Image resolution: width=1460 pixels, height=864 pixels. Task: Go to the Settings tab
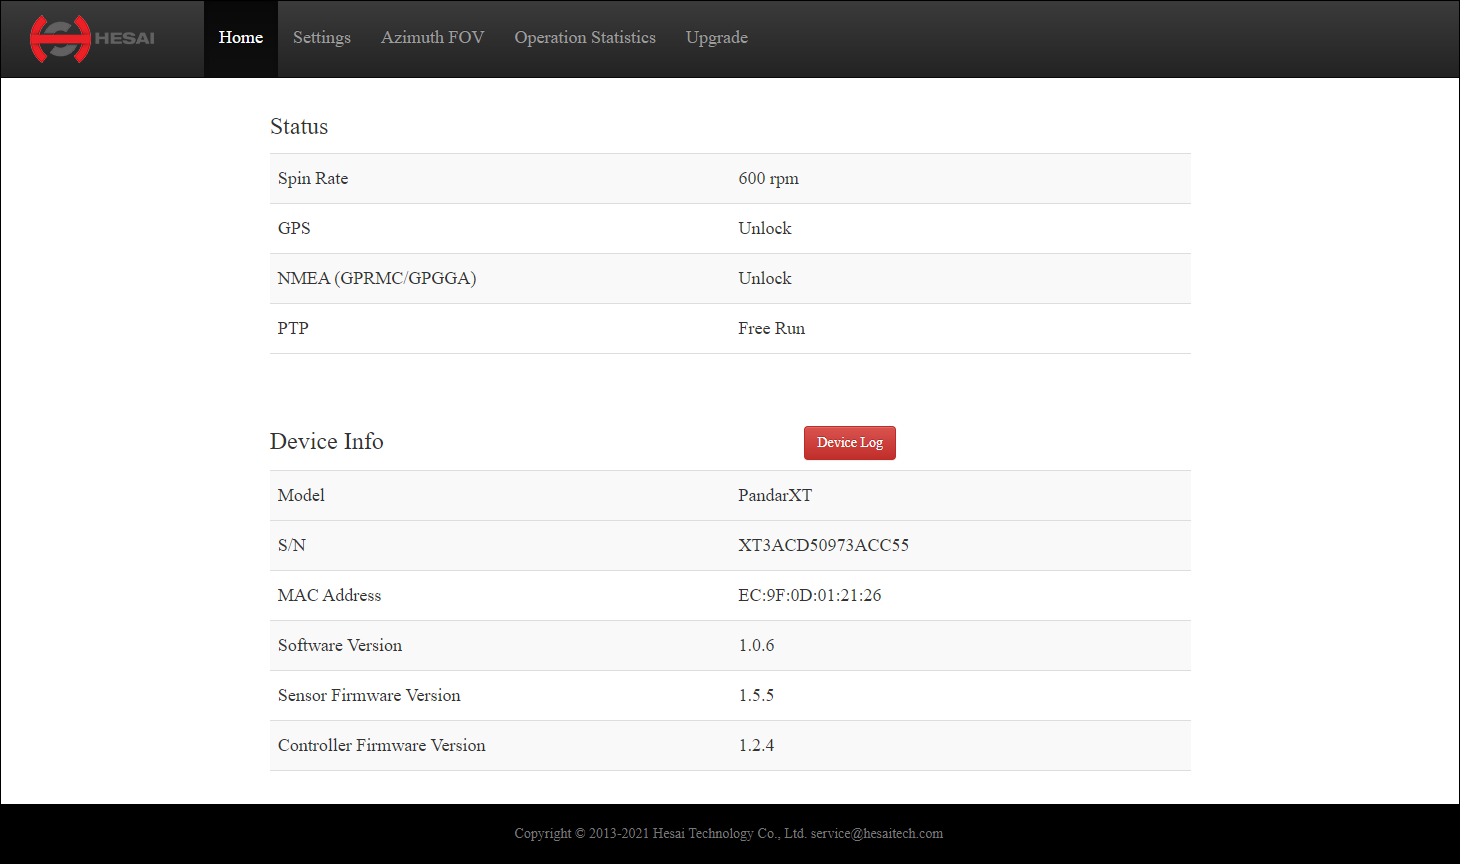322,38
